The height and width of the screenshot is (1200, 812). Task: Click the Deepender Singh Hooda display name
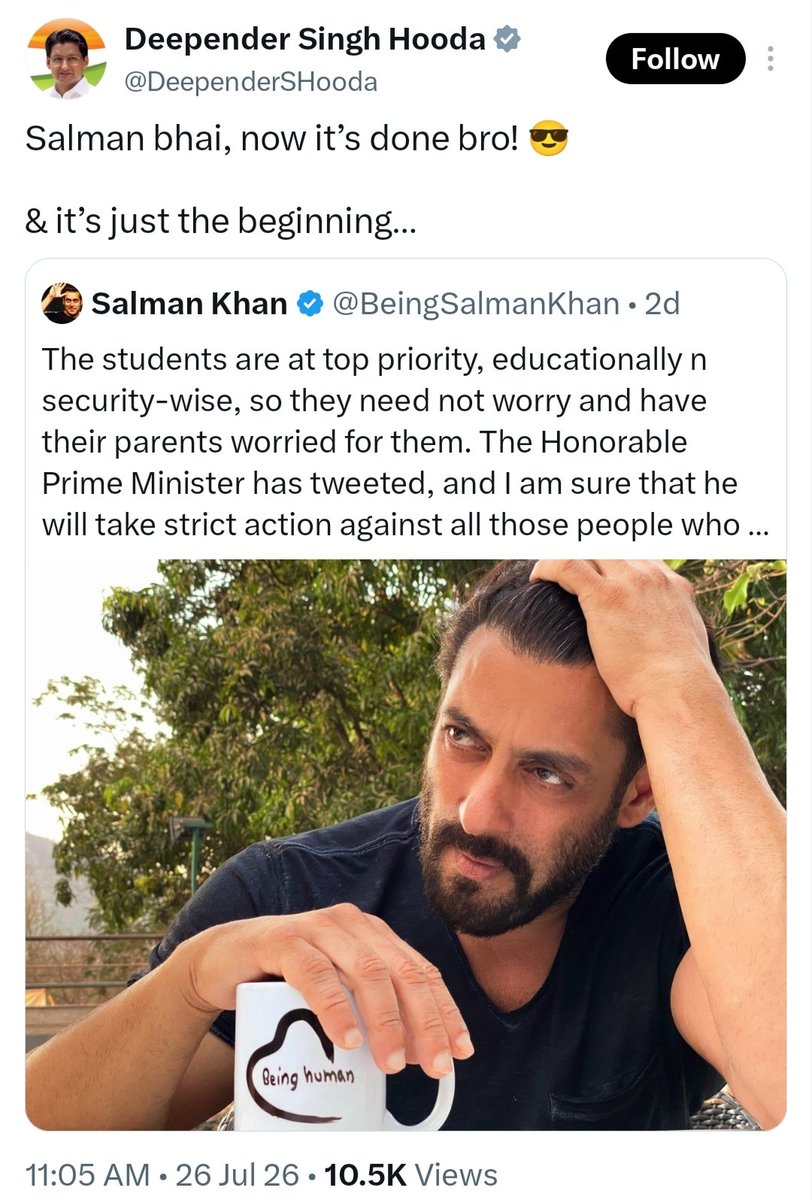(x=305, y=40)
